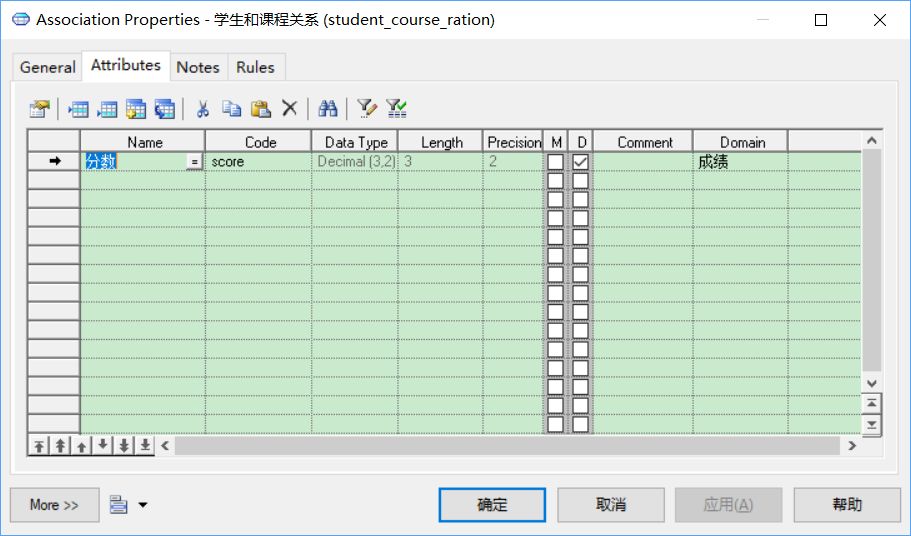911x536 pixels.
Task: Go to the Rules tab
Action: pyautogui.click(x=256, y=67)
